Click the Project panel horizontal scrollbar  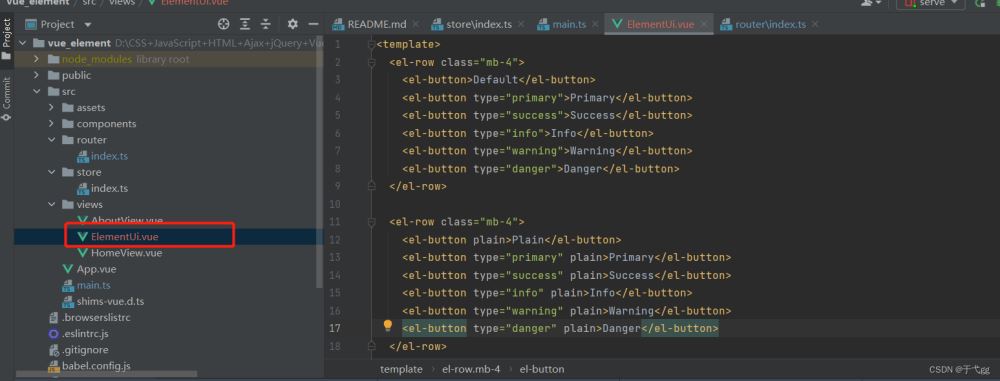click(106, 374)
